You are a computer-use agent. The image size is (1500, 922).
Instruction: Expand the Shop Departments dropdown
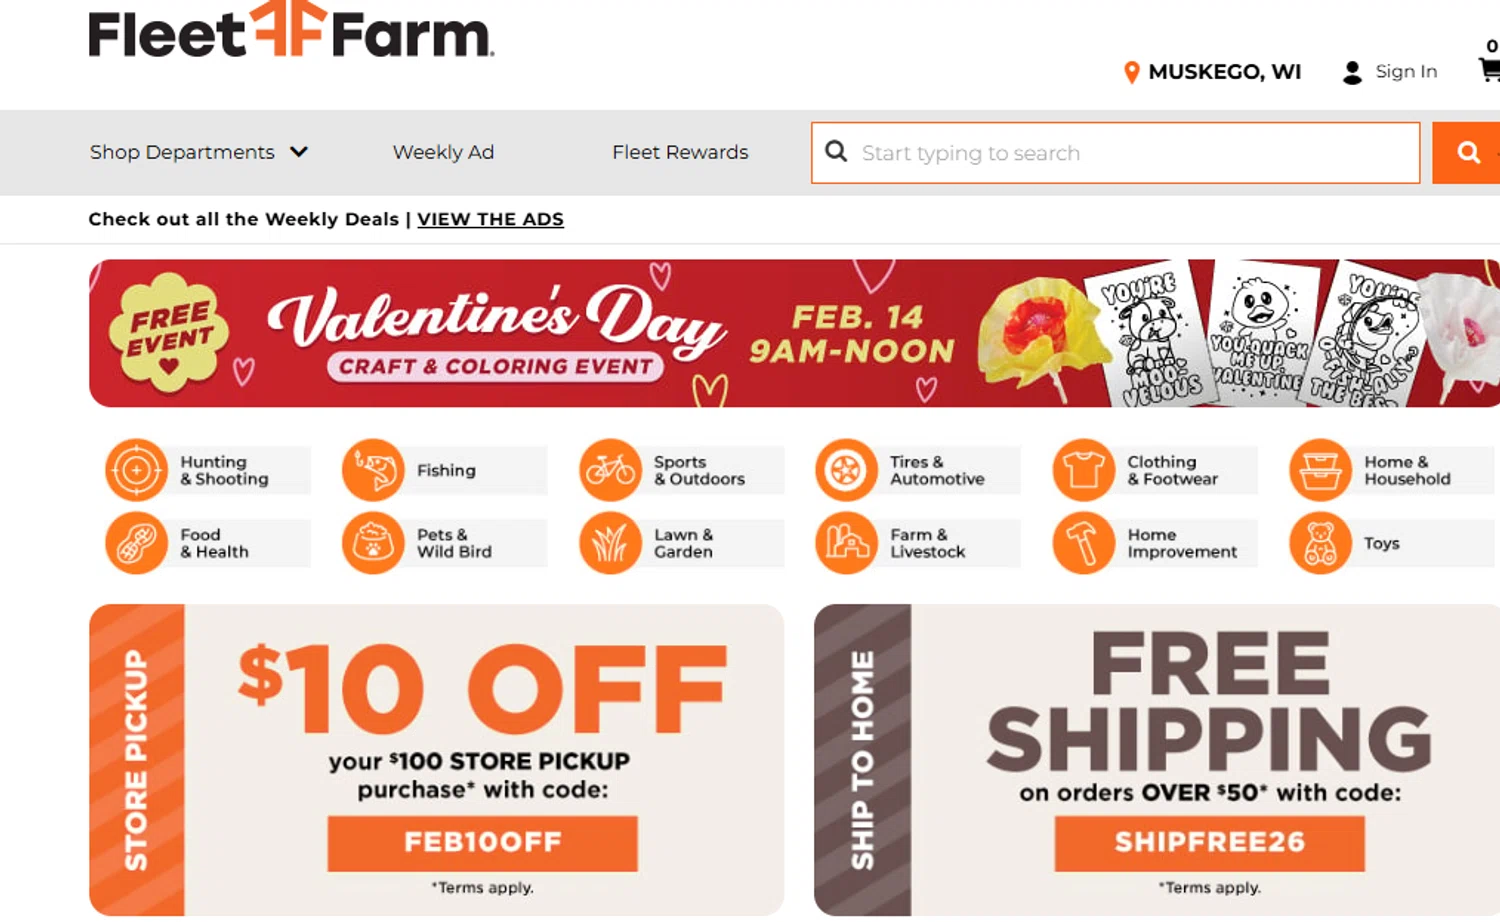pyautogui.click(x=198, y=152)
